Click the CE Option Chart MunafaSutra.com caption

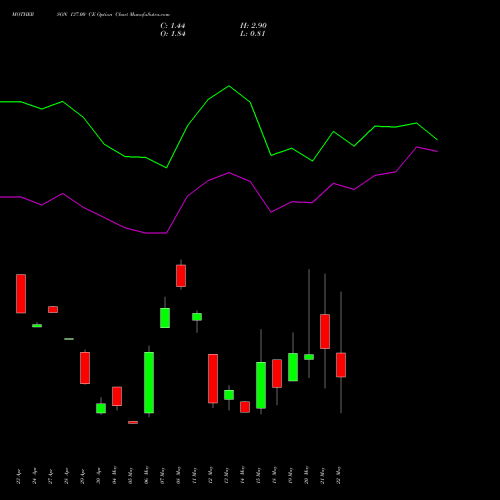pos(129,15)
